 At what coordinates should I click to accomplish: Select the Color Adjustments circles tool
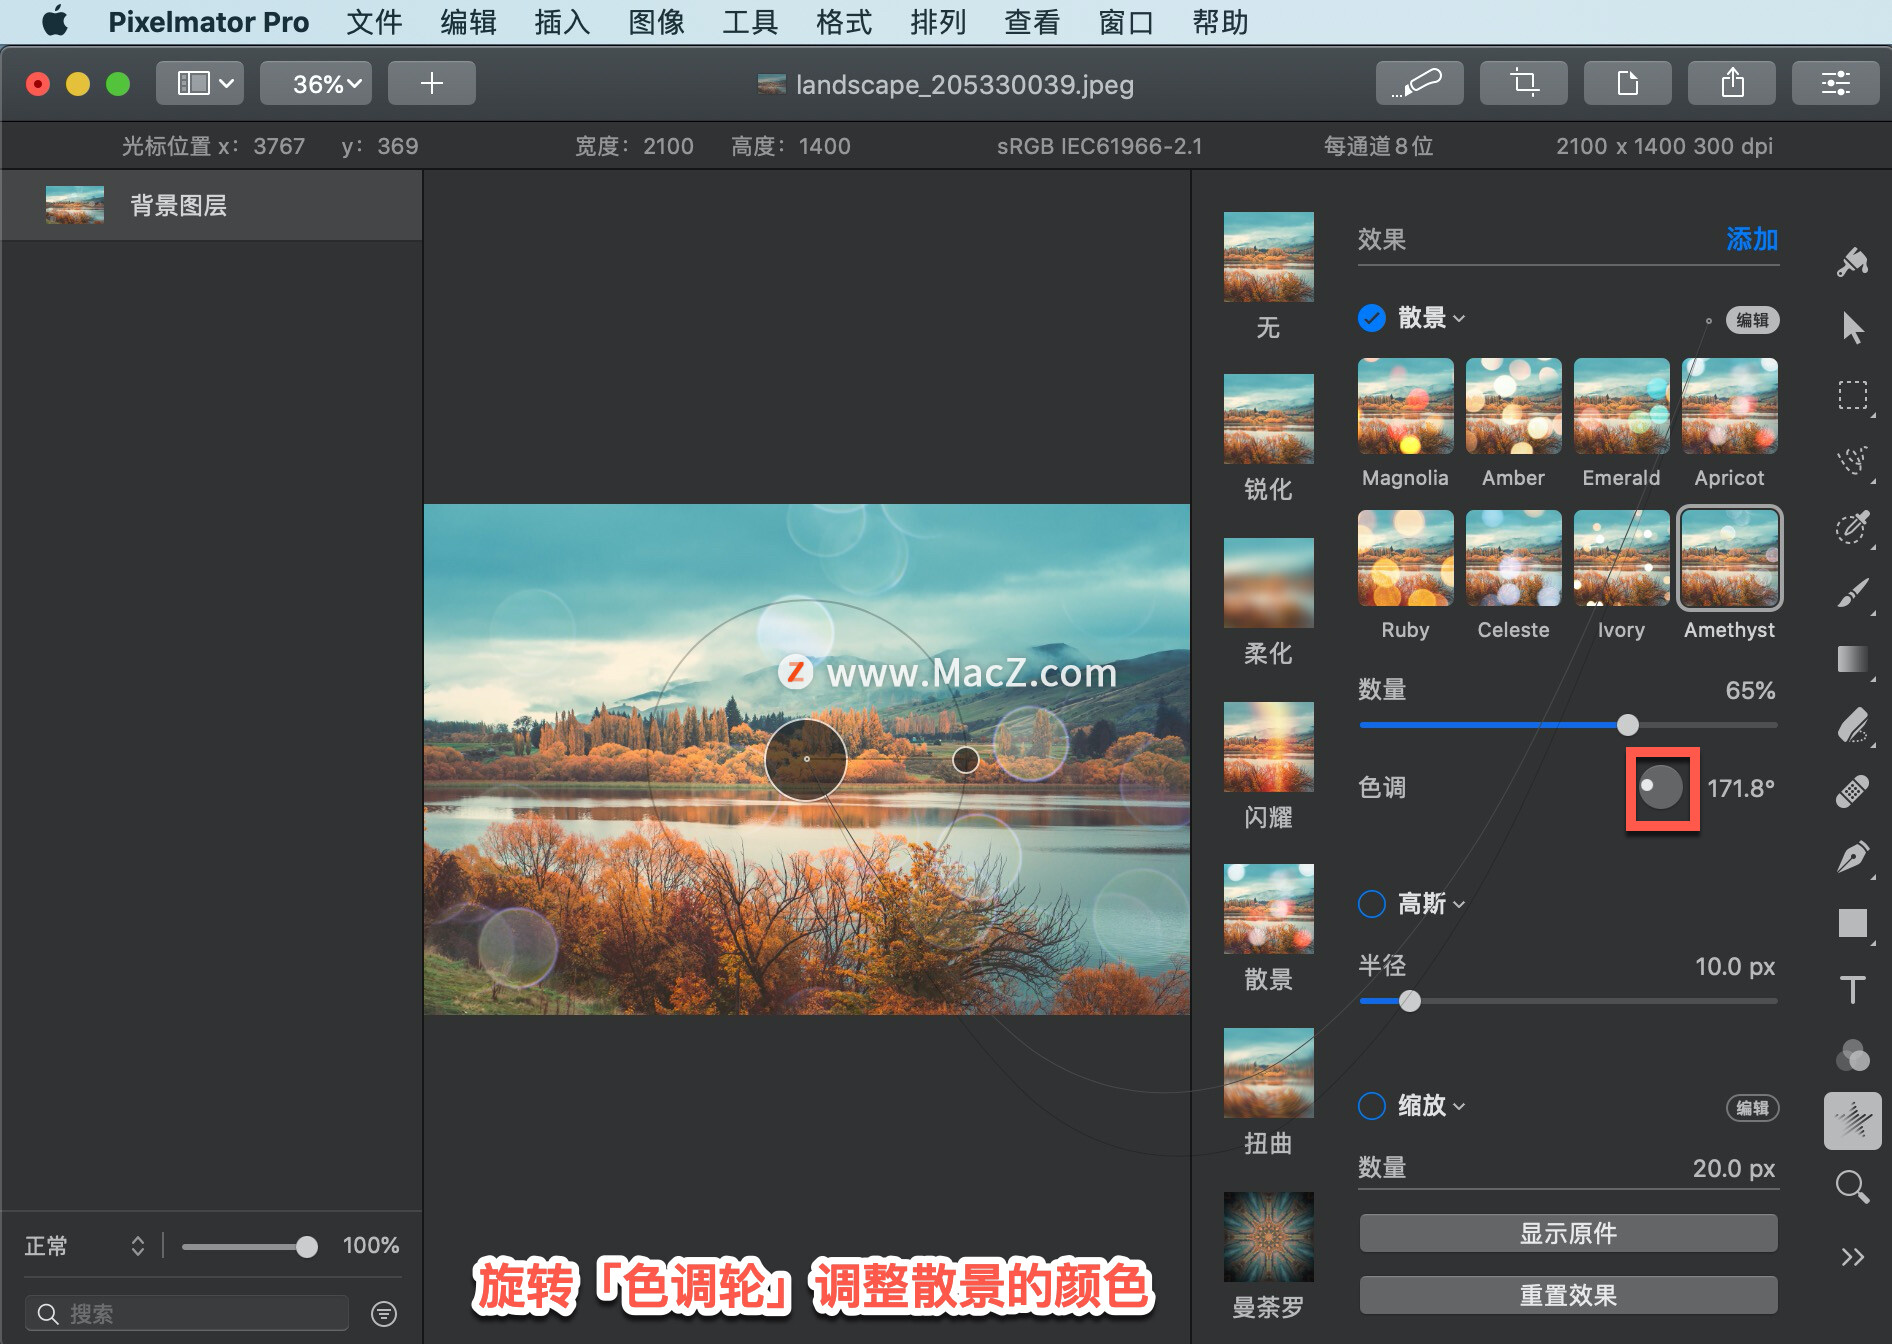pyautogui.click(x=1853, y=1055)
